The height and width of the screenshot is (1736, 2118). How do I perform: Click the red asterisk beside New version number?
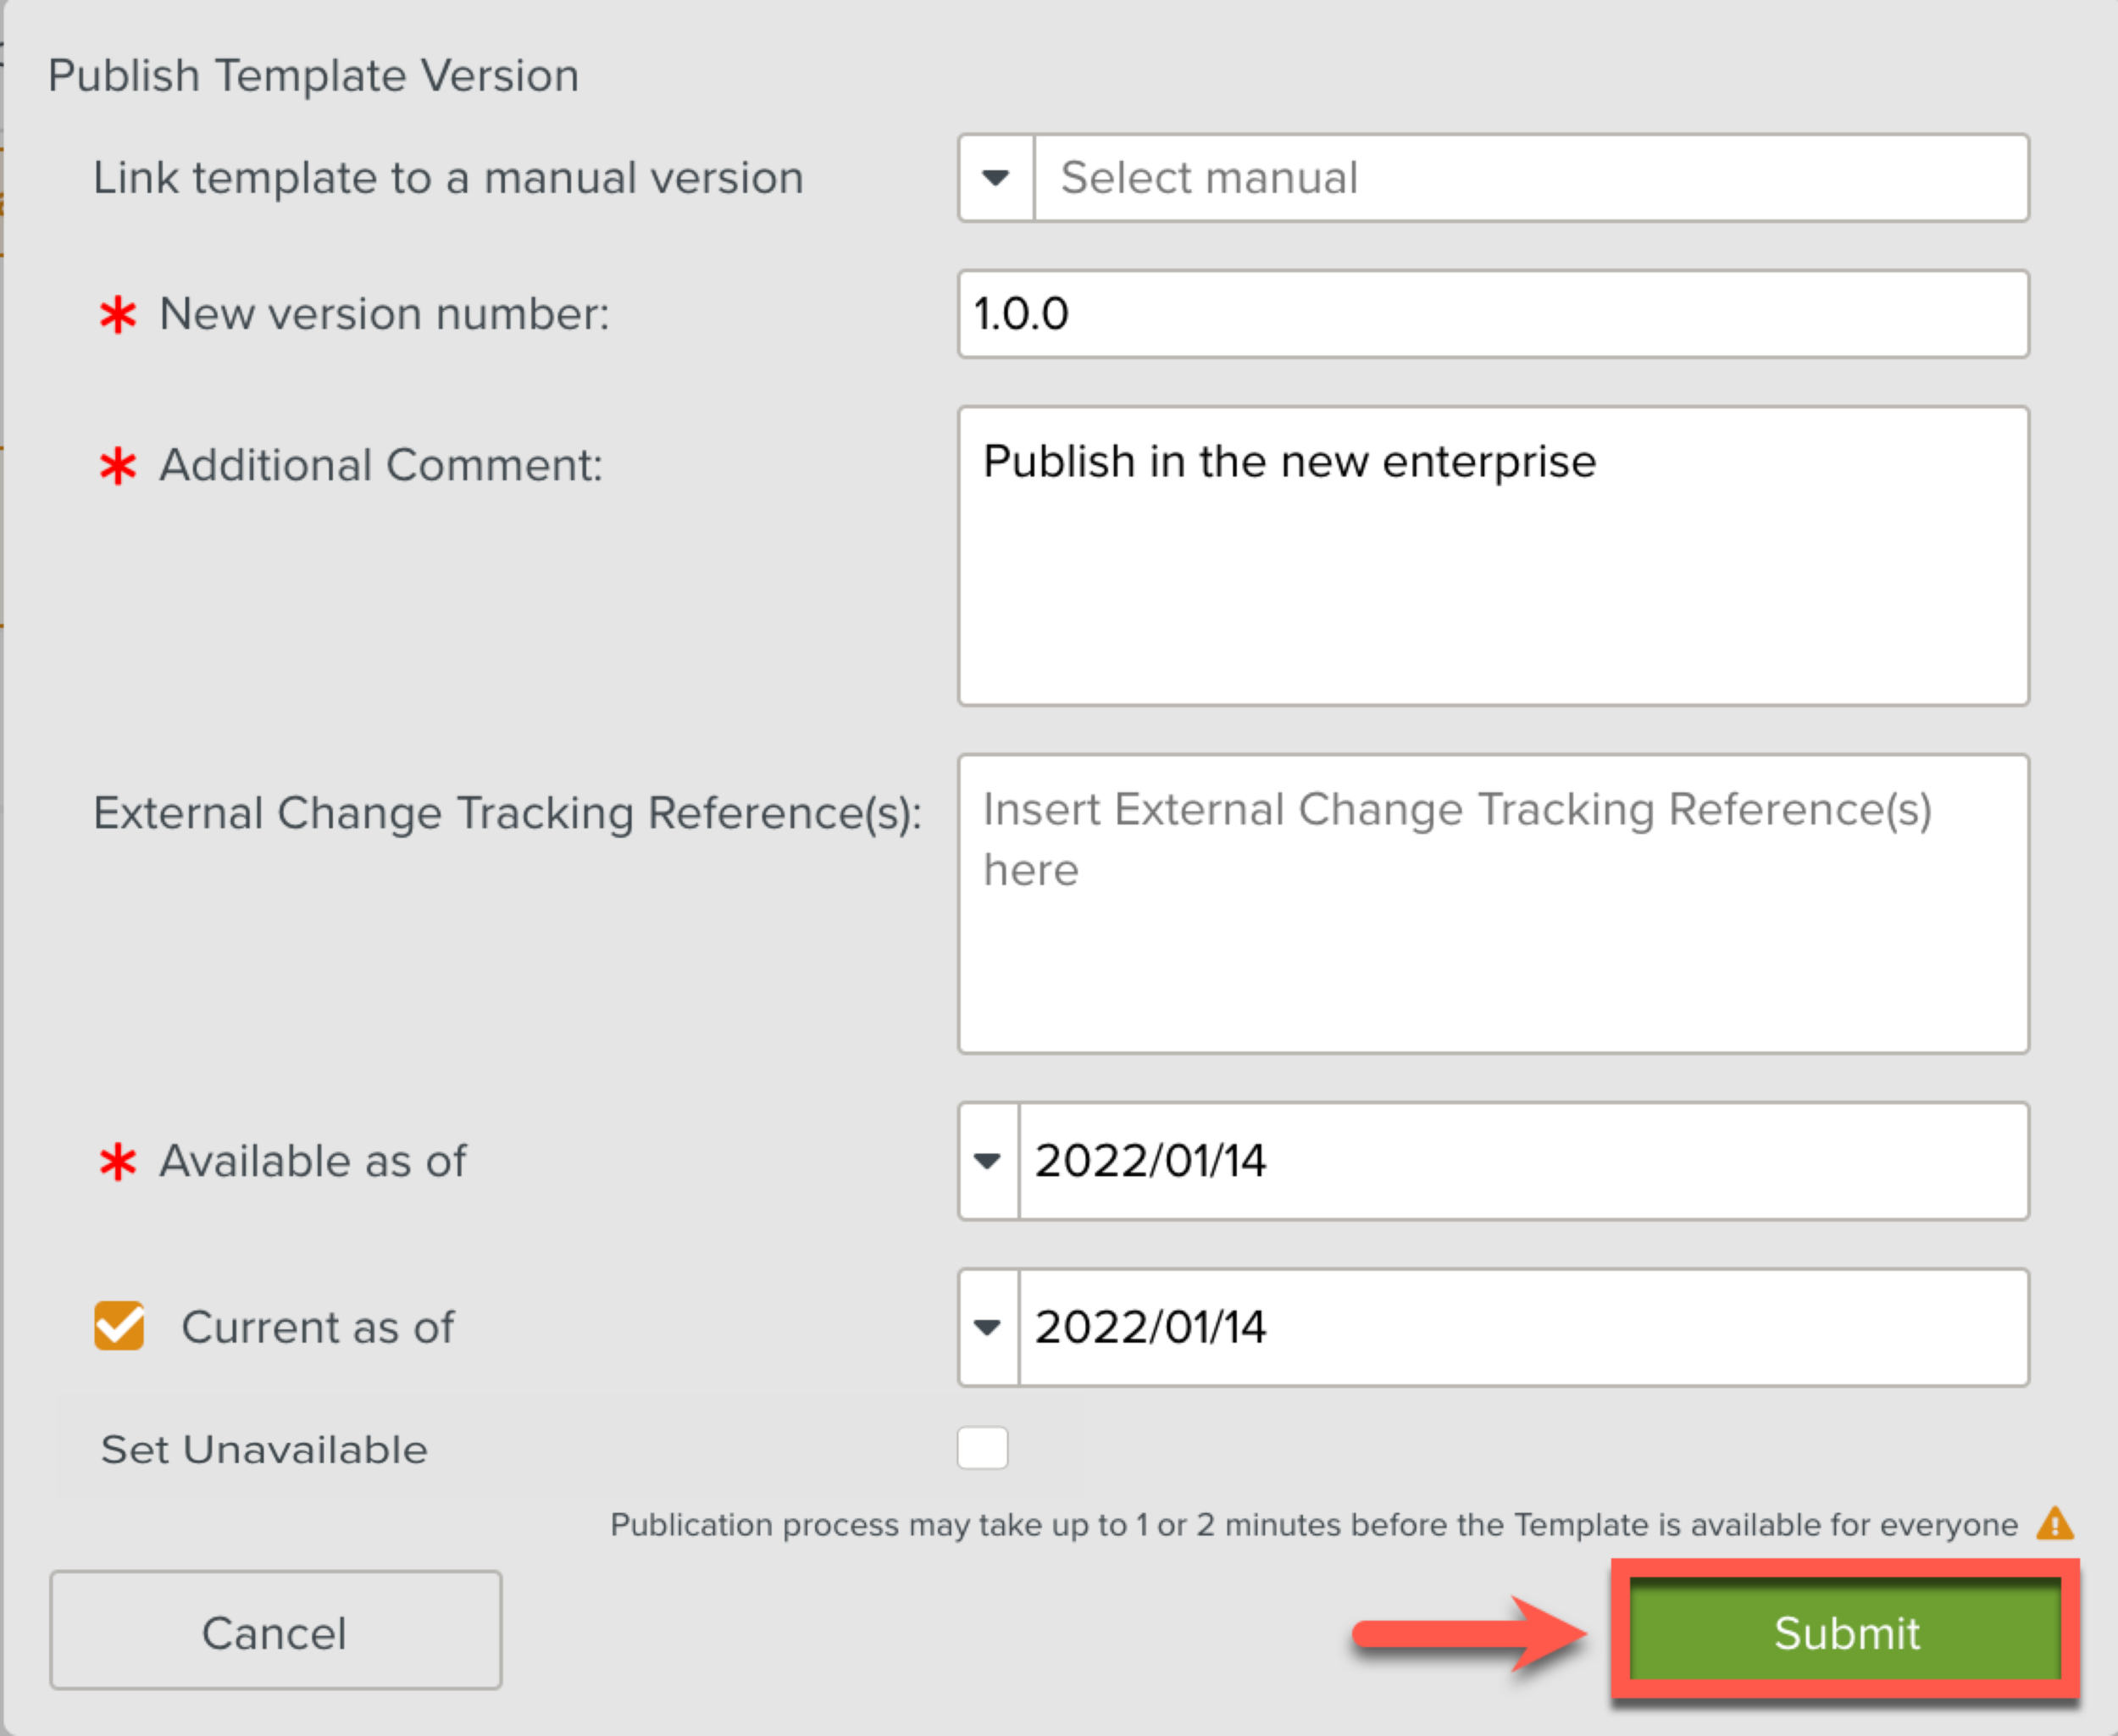click(x=118, y=315)
